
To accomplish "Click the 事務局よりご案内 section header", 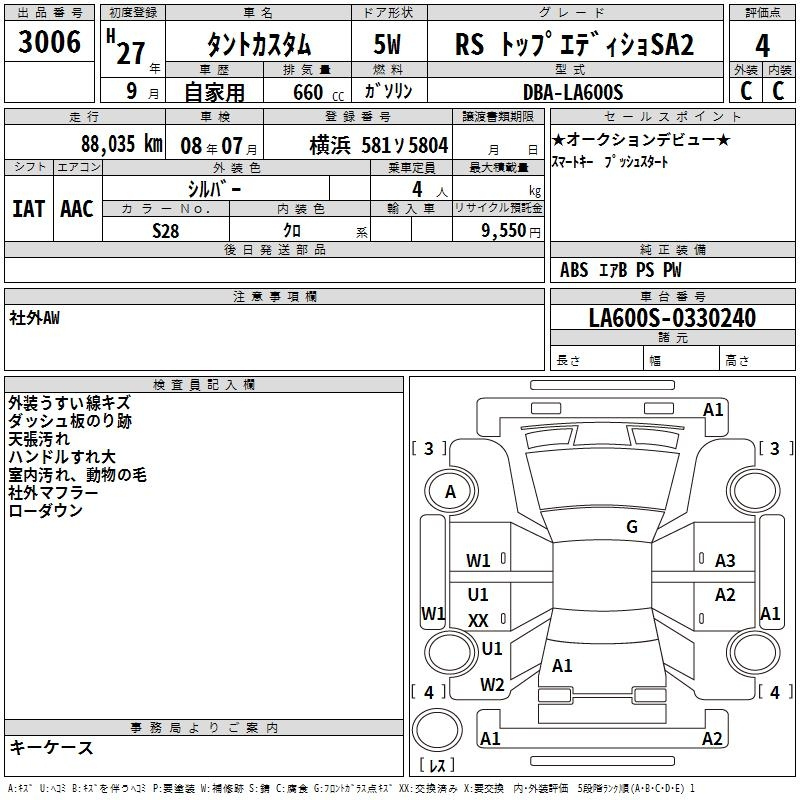I will coord(204,728).
